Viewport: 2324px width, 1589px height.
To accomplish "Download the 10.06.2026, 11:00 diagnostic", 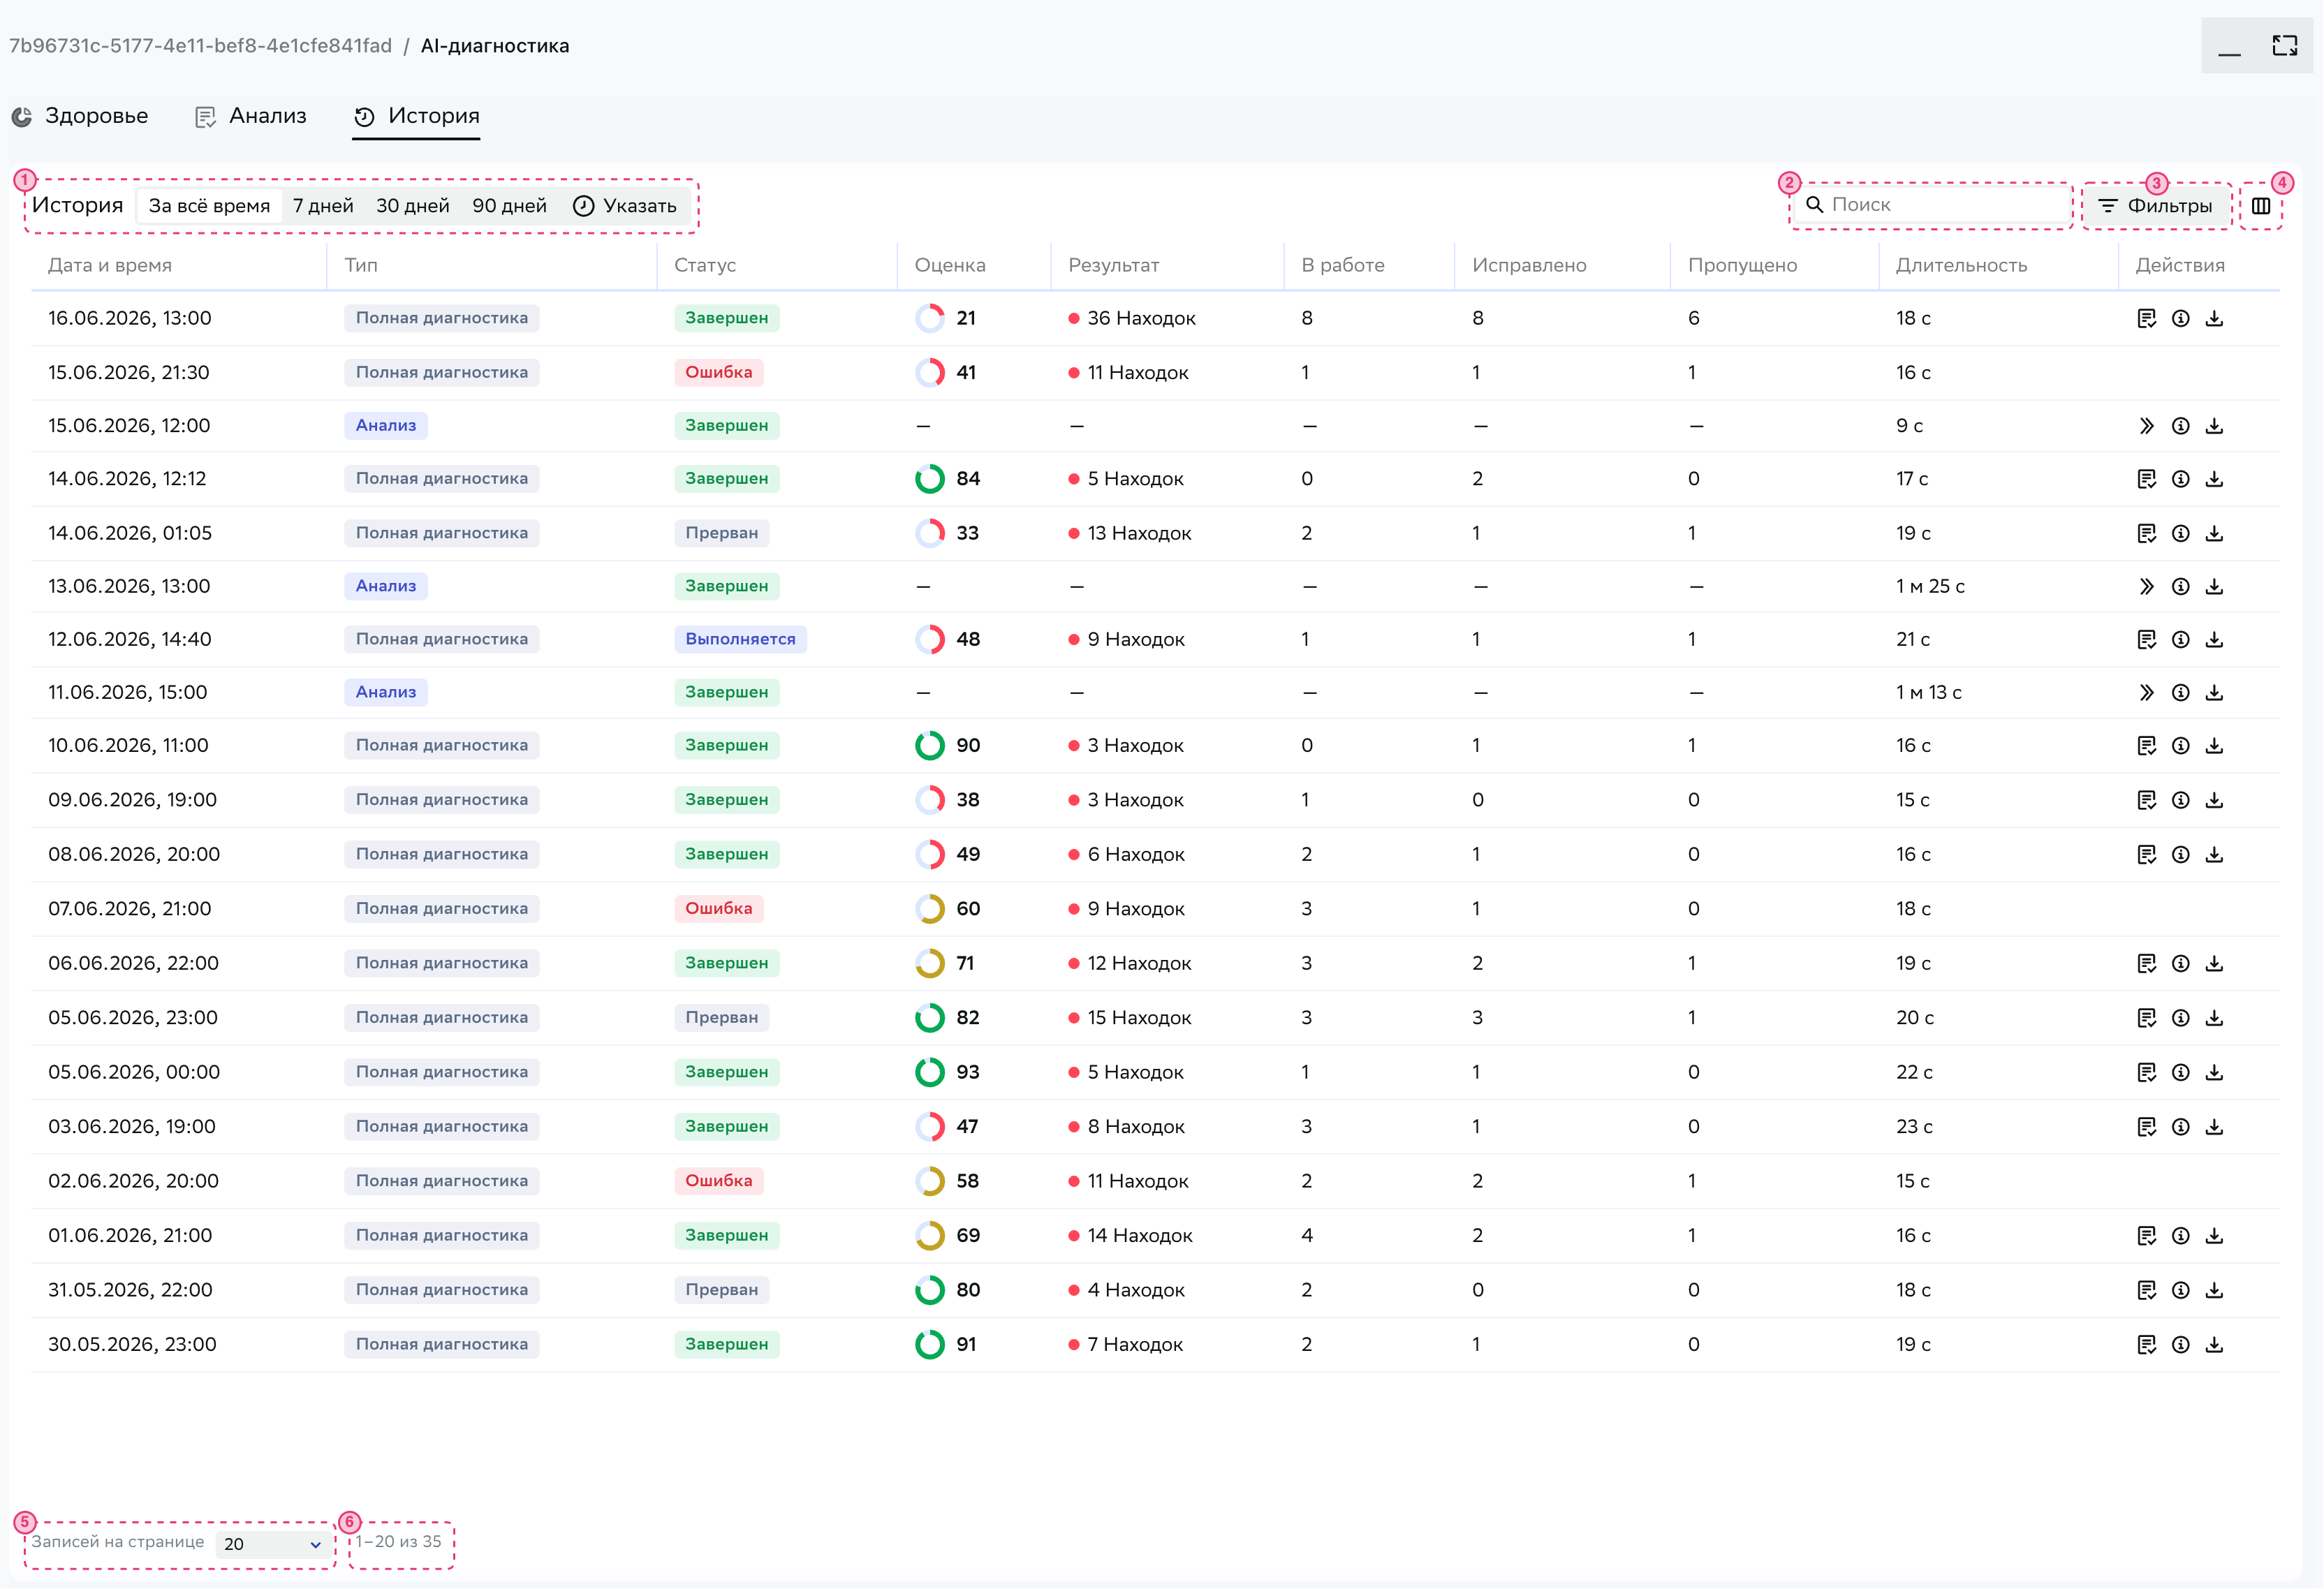I will click(x=2214, y=746).
